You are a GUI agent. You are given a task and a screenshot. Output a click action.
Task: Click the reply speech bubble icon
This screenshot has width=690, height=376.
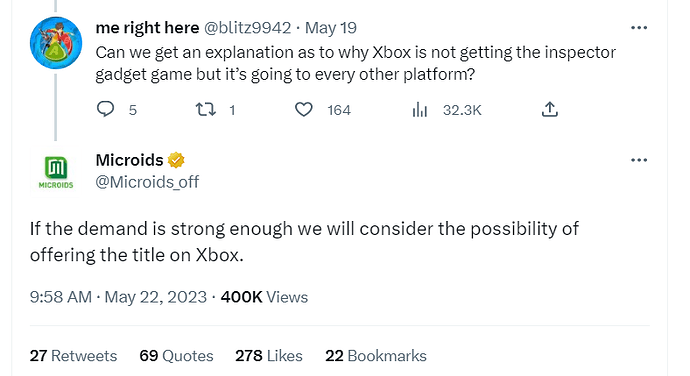click(x=105, y=109)
